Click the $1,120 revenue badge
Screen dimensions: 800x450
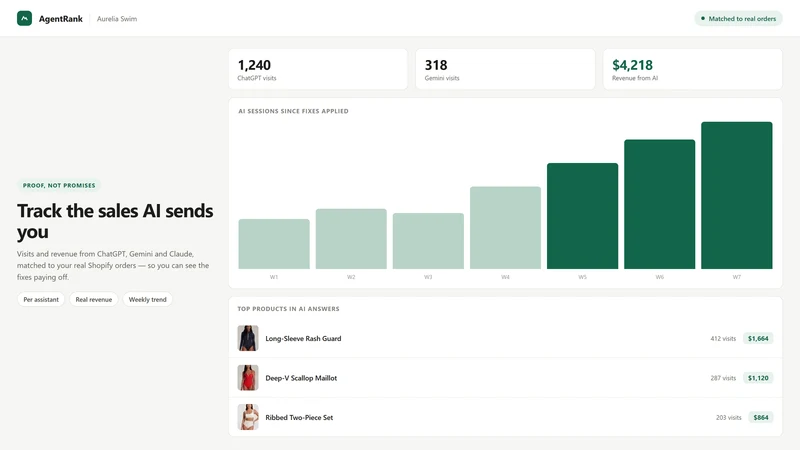coord(758,378)
